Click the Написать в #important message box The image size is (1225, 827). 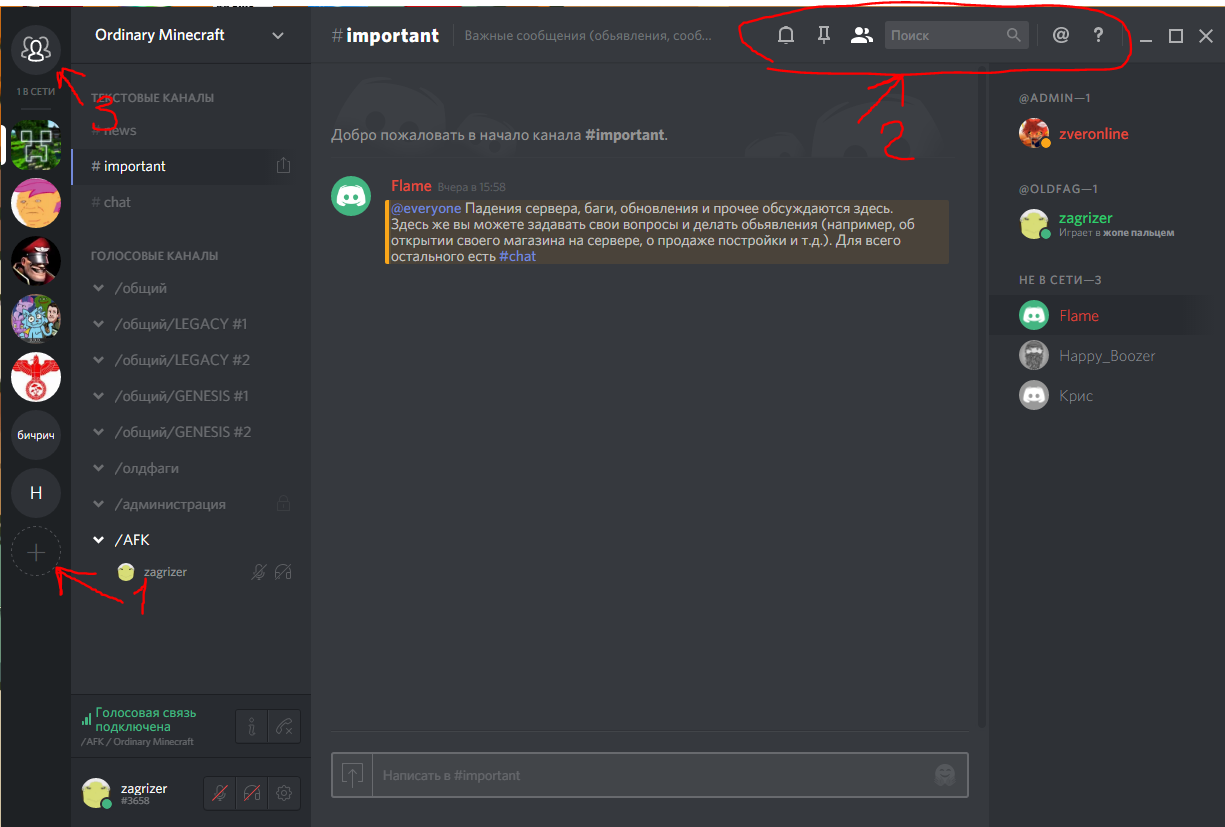650,775
